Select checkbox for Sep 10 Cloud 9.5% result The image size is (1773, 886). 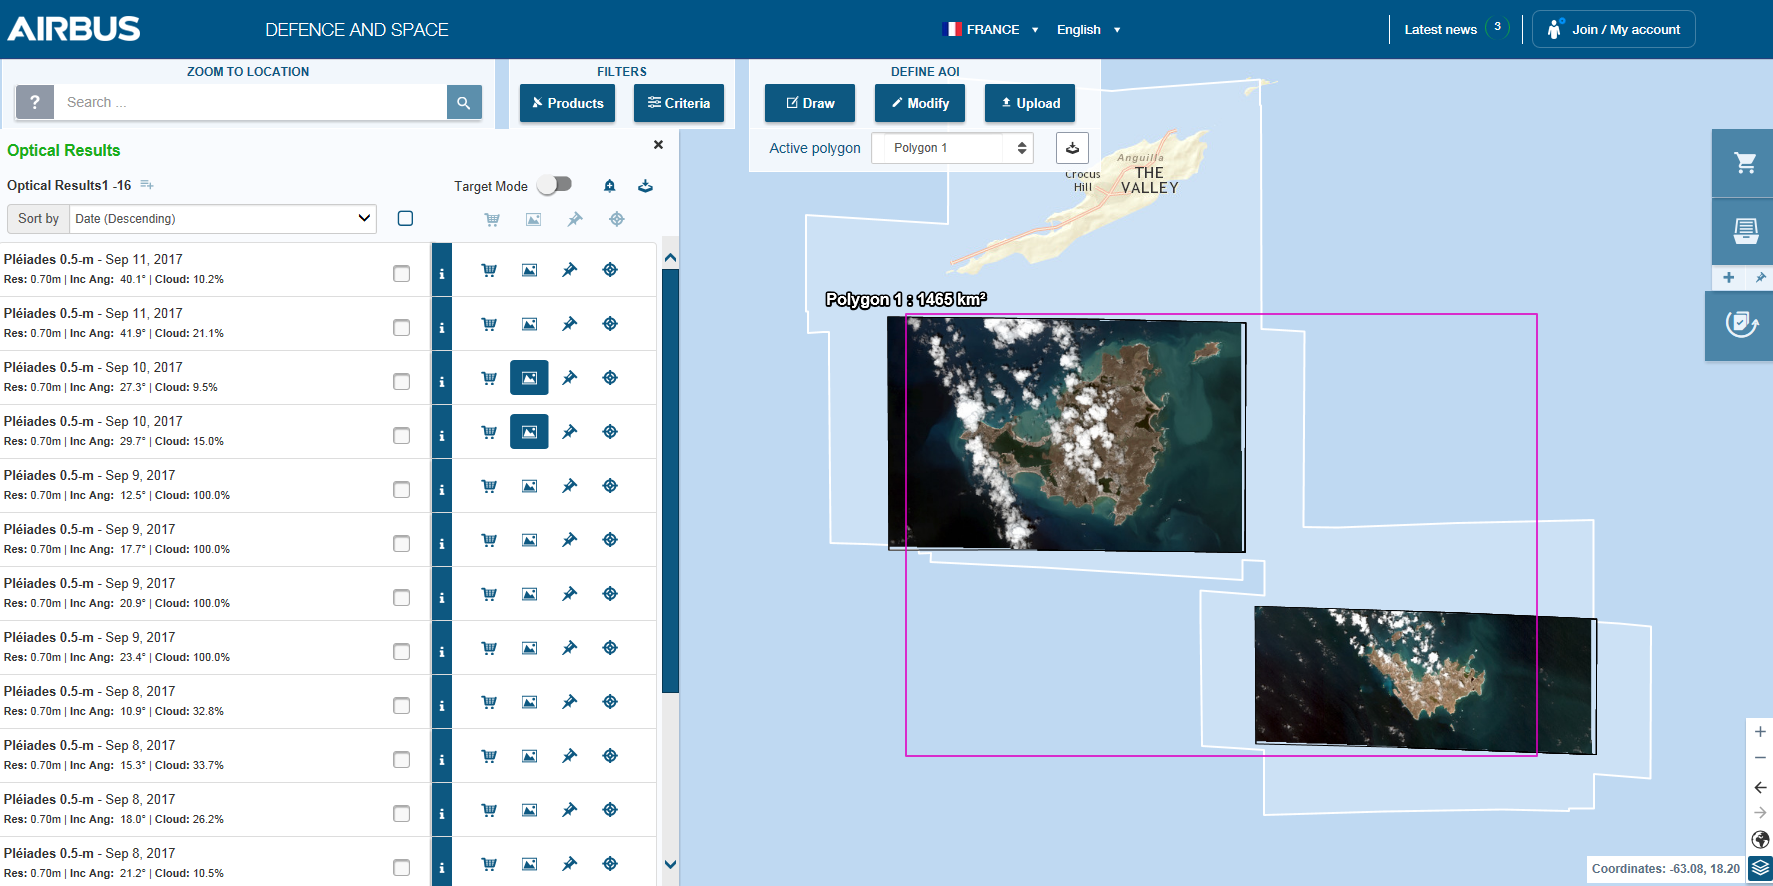(401, 381)
